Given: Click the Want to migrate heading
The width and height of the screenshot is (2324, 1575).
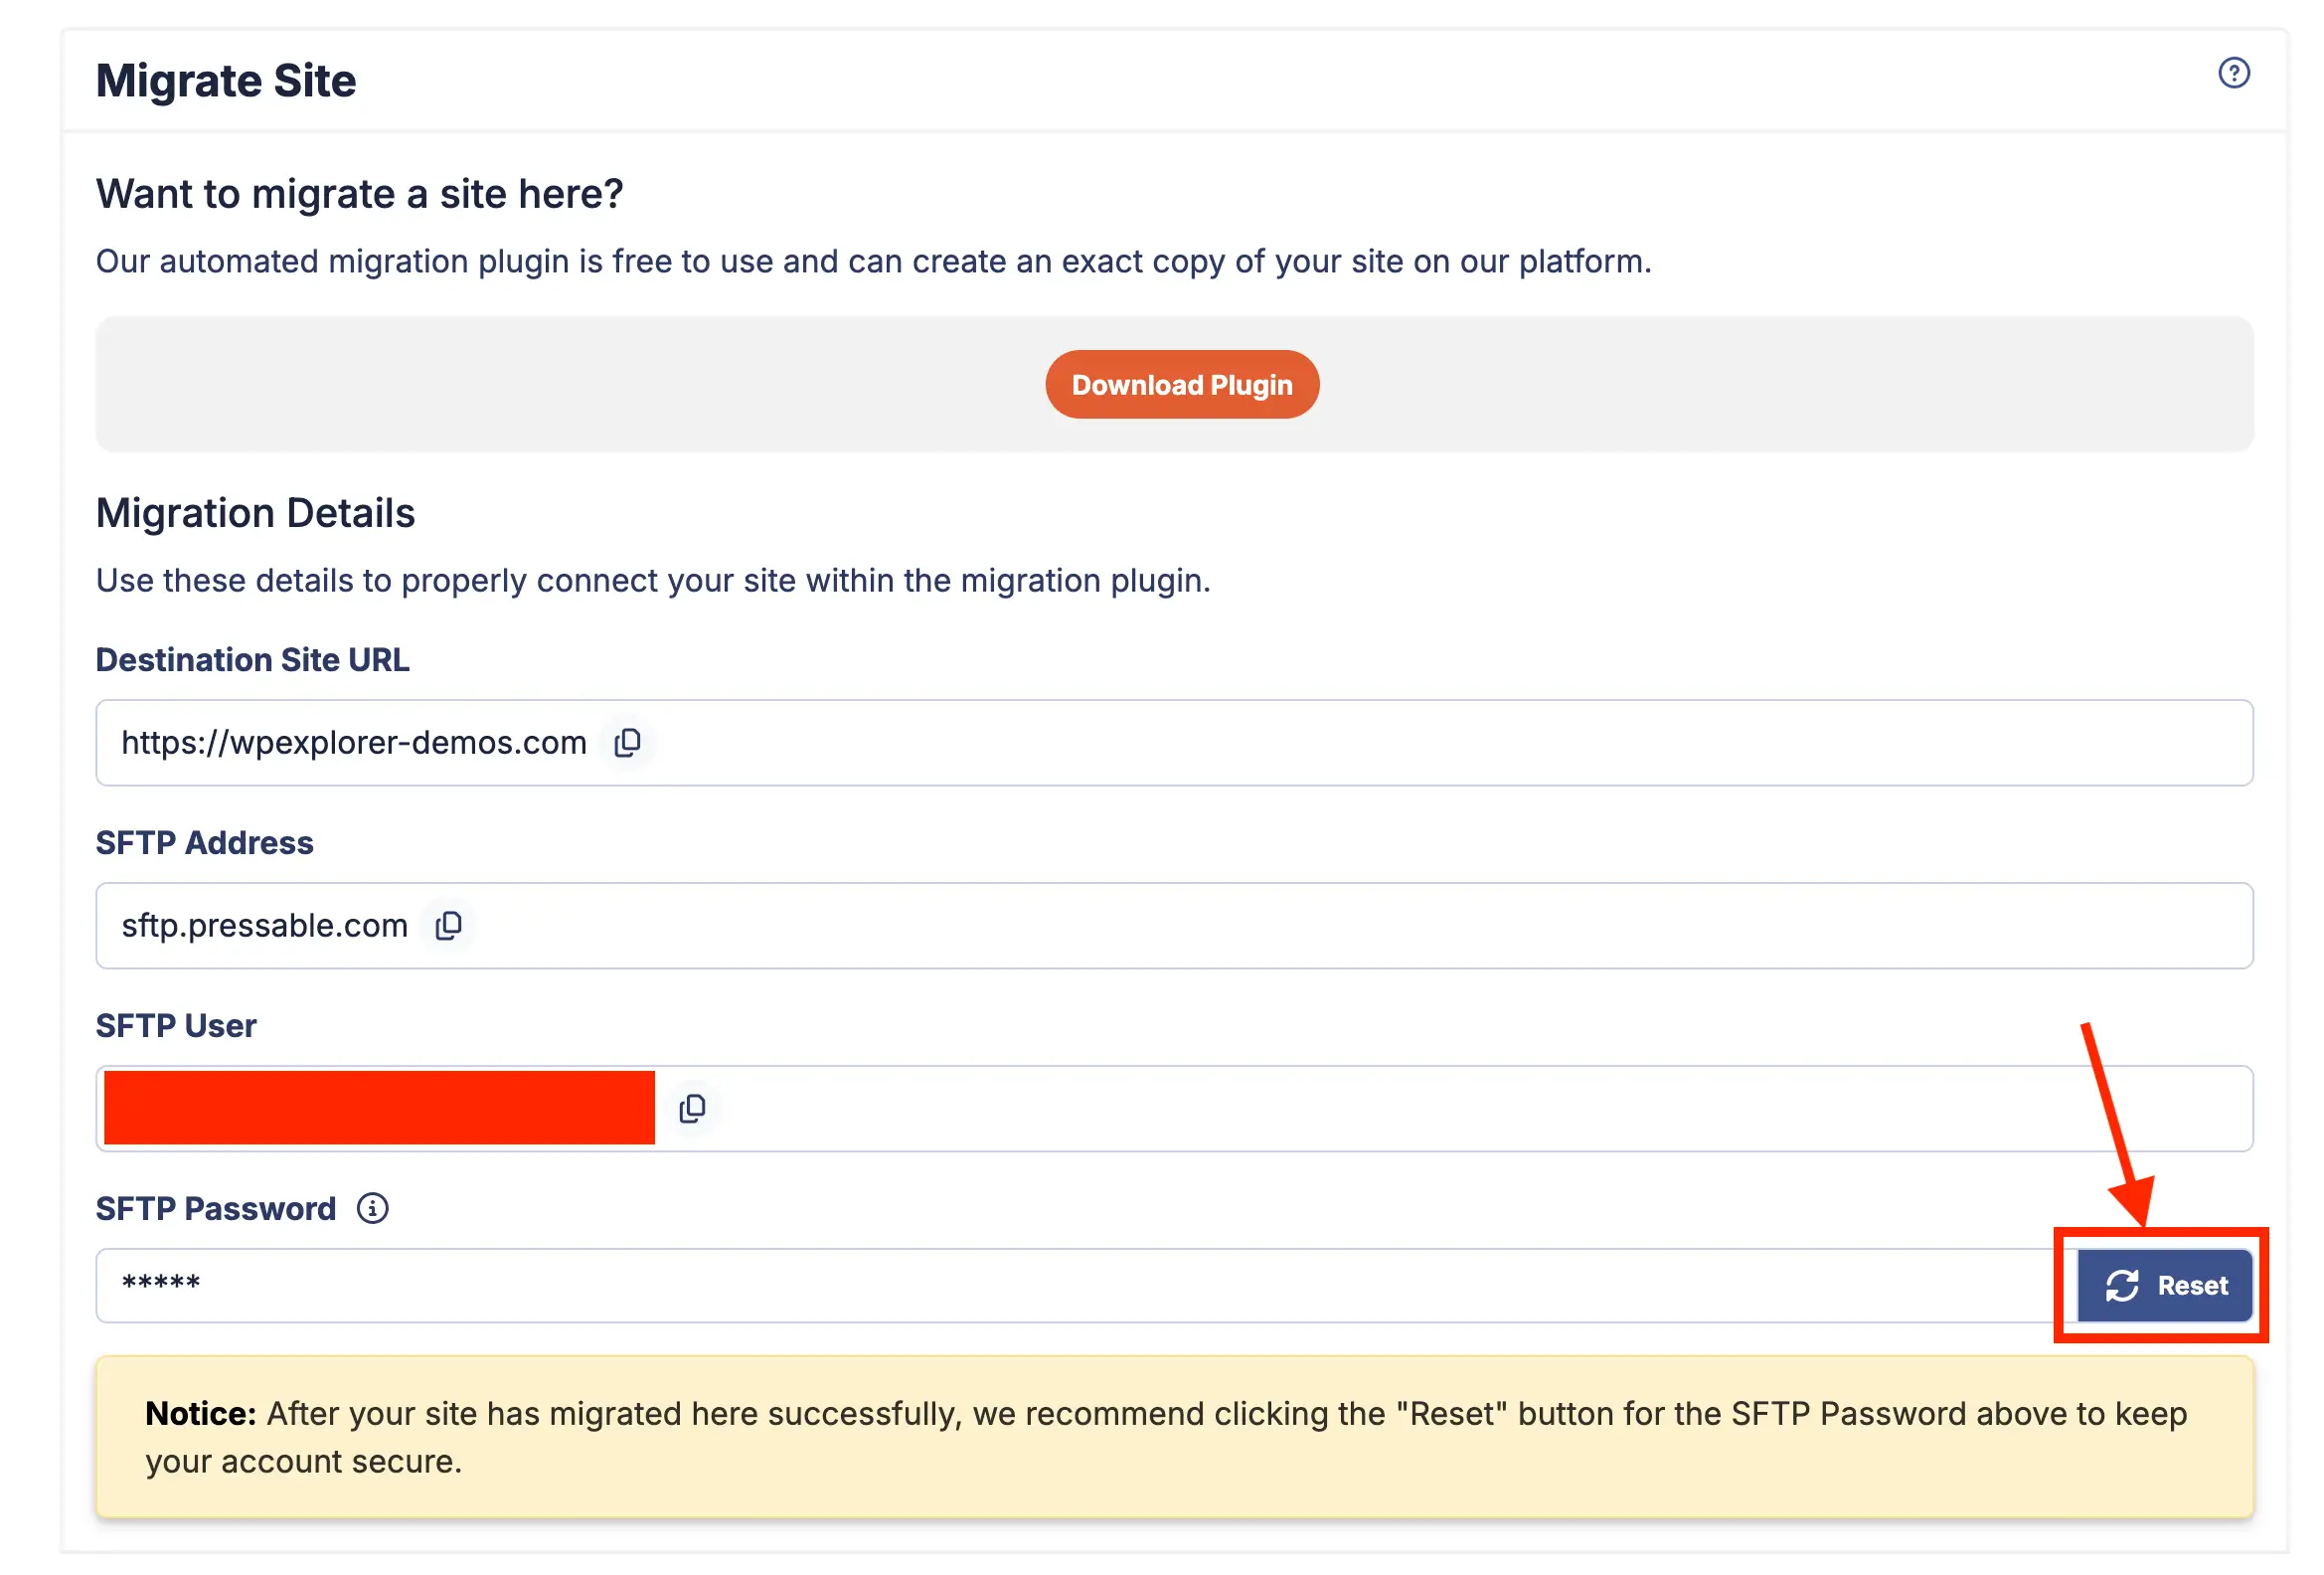Looking at the screenshot, I should [x=359, y=194].
